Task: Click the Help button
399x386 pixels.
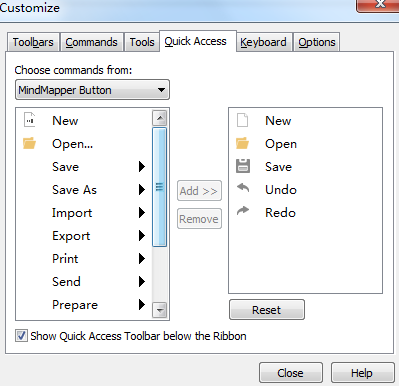Action: [362, 373]
